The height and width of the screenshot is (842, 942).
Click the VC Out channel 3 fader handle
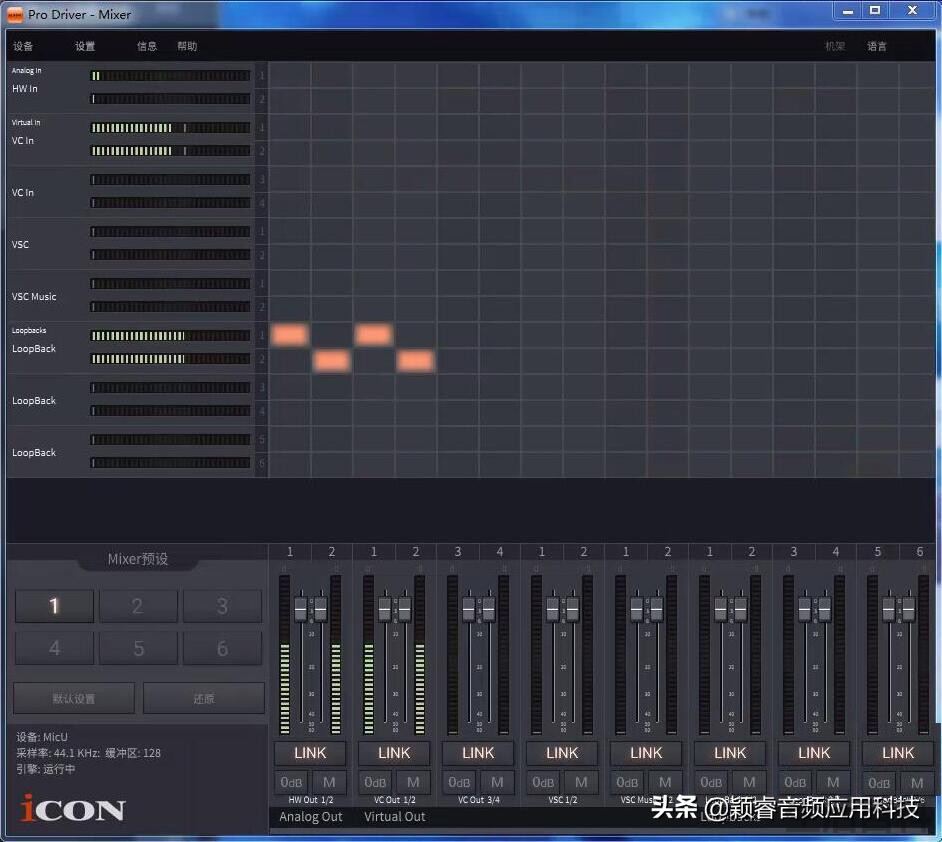tap(469, 610)
